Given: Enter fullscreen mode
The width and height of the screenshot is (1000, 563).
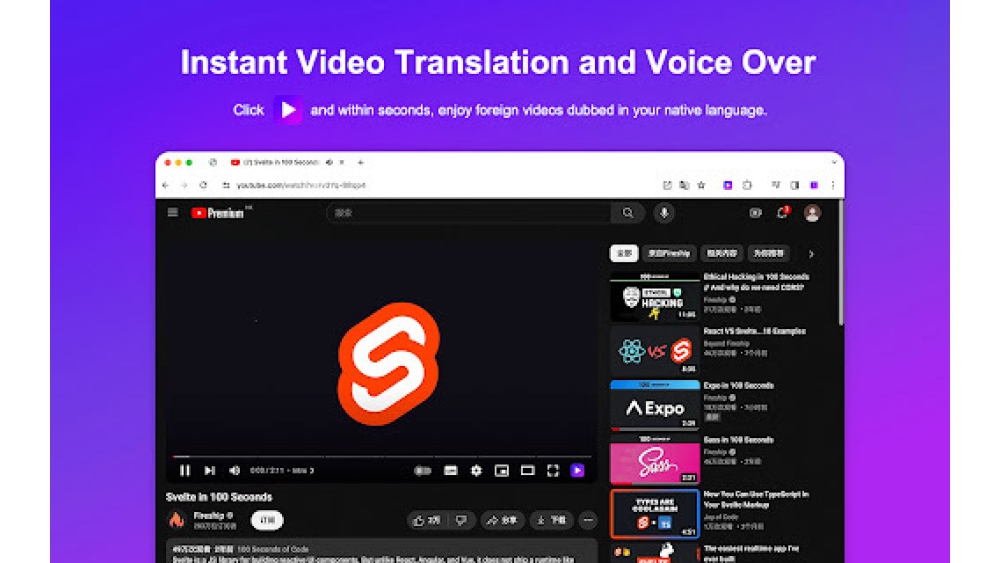Looking at the screenshot, I should point(553,471).
